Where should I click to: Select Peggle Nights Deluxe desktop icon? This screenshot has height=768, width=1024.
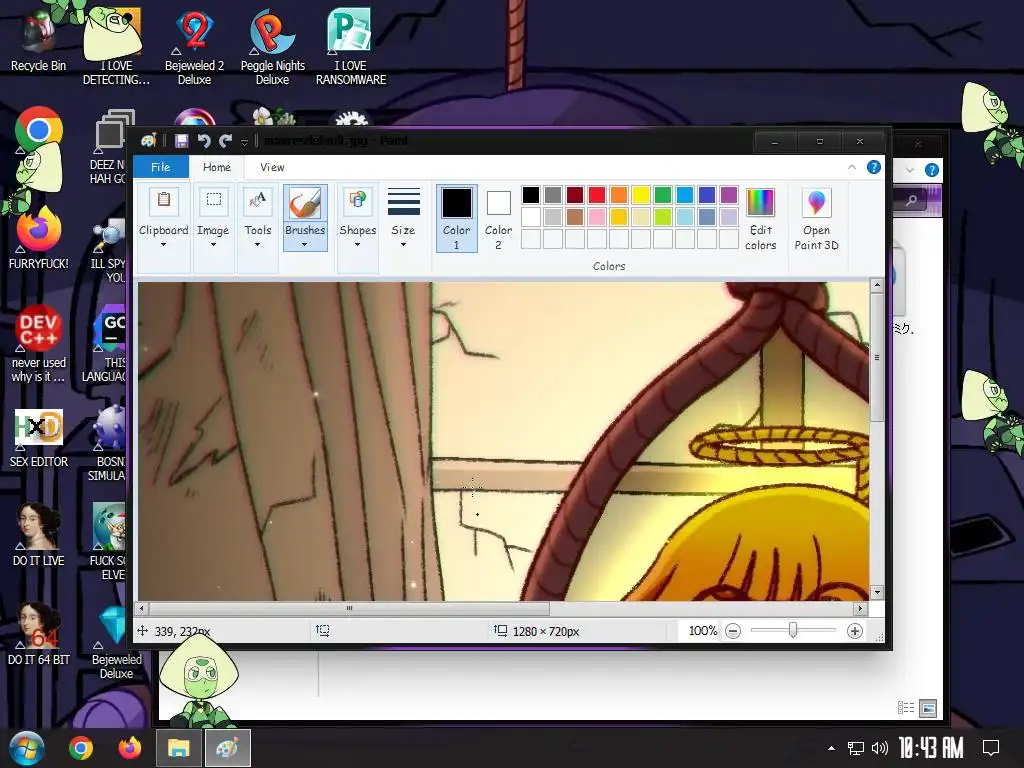[x=272, y=46]
